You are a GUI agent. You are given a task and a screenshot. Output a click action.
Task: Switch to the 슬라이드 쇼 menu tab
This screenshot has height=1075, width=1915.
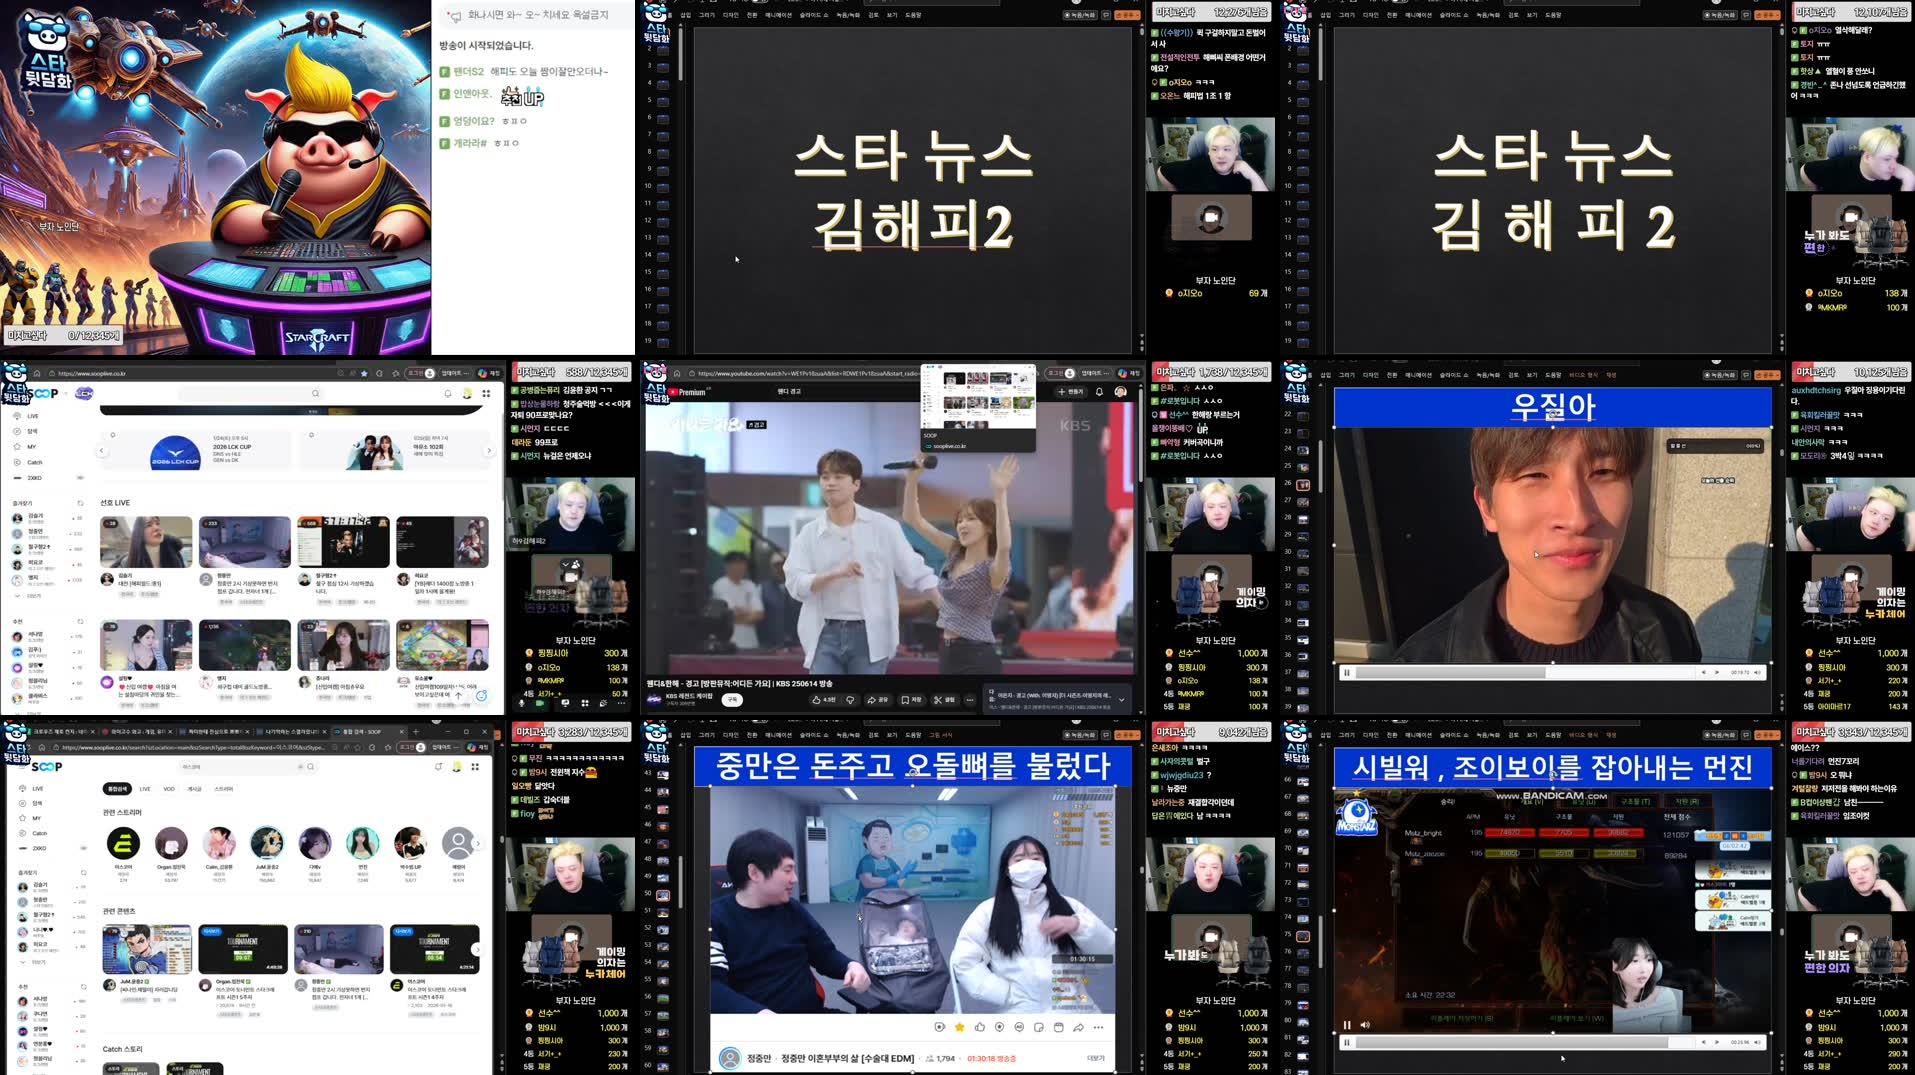[812, 13]
